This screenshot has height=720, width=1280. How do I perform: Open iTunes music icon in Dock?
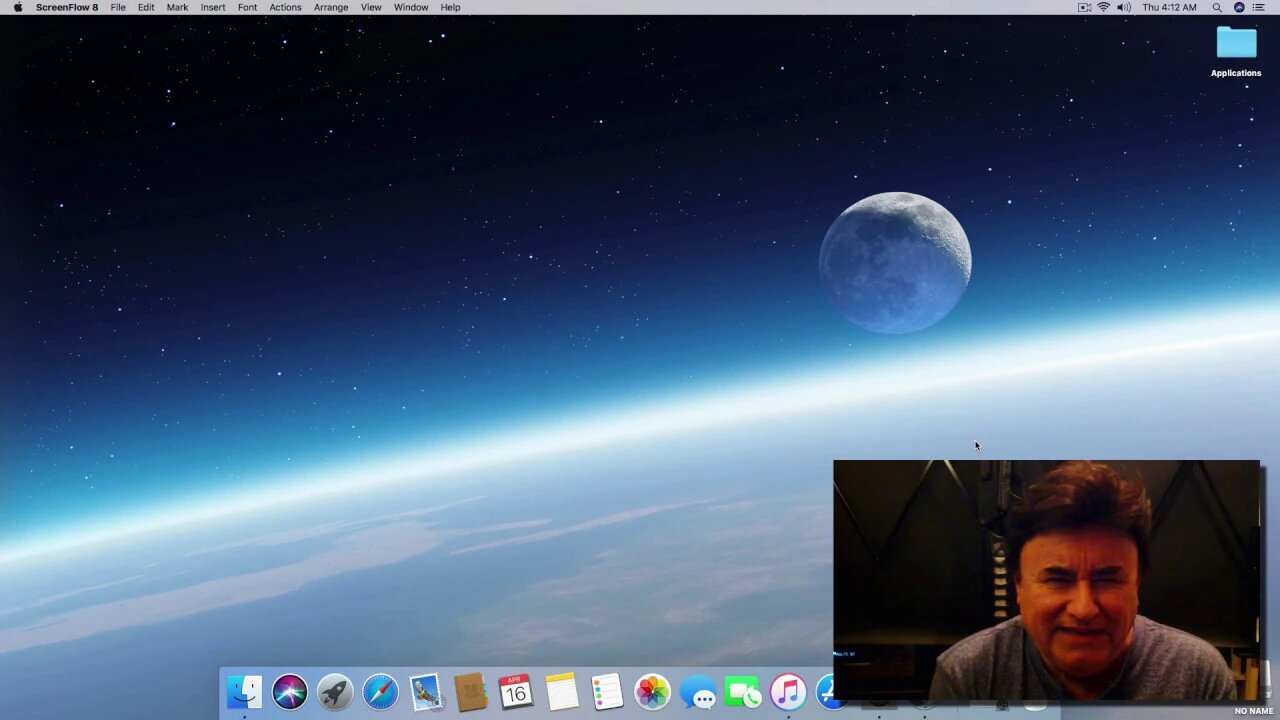pyautogui.click(x=788, y=692)
